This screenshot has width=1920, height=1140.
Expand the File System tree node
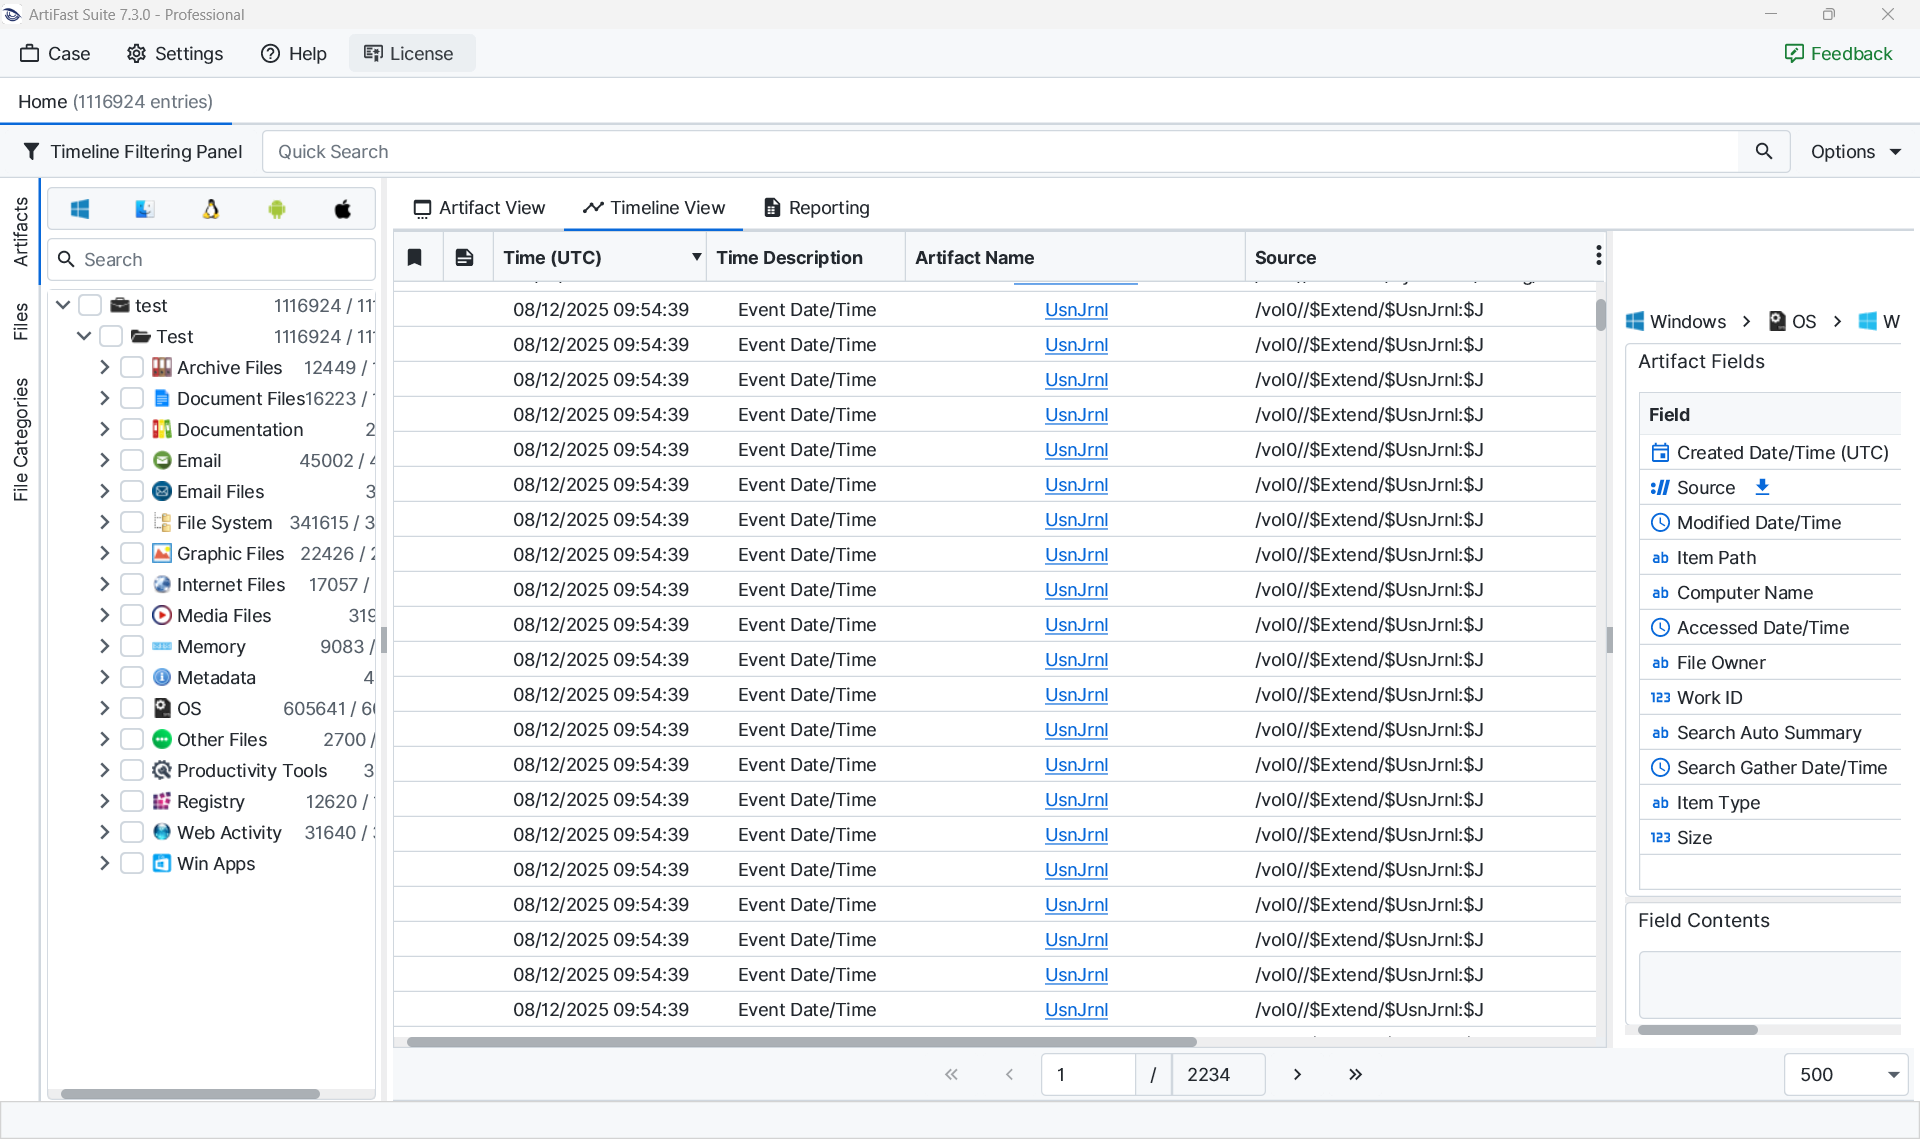pyautogui.click(x=104, y=523)
